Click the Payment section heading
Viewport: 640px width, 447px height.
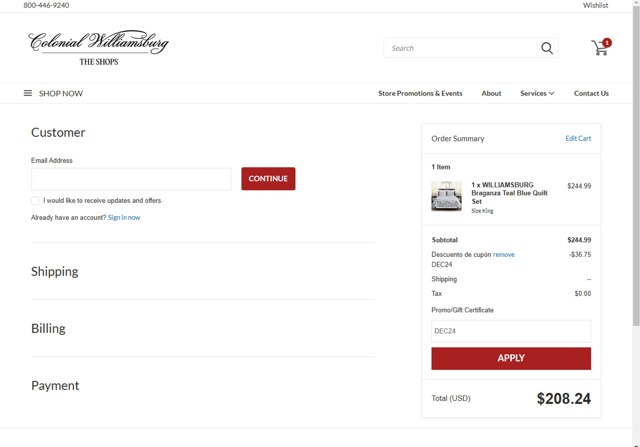[x=55, y=386]
